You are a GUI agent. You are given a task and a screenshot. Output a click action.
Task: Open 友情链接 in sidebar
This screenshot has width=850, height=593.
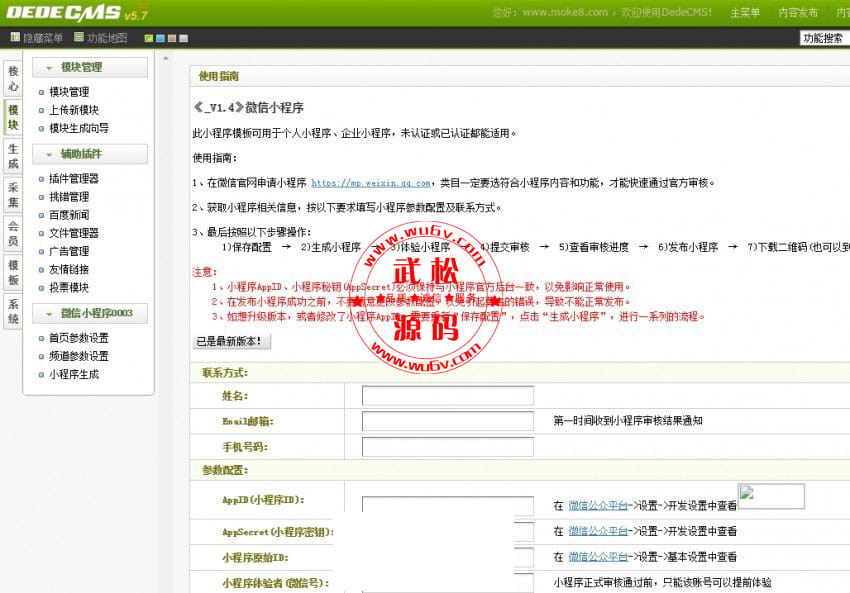[x=69, y=269]
